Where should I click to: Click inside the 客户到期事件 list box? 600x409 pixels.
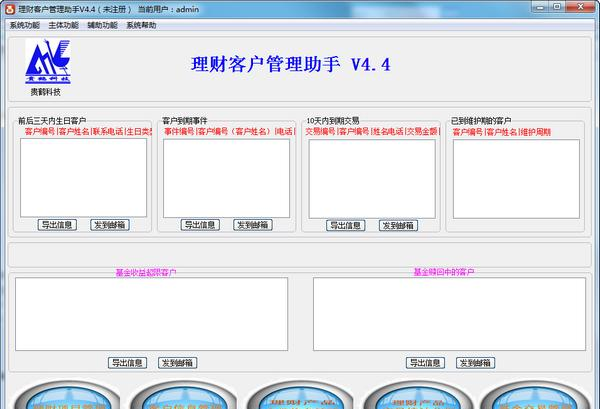click(x=227, y=178)
